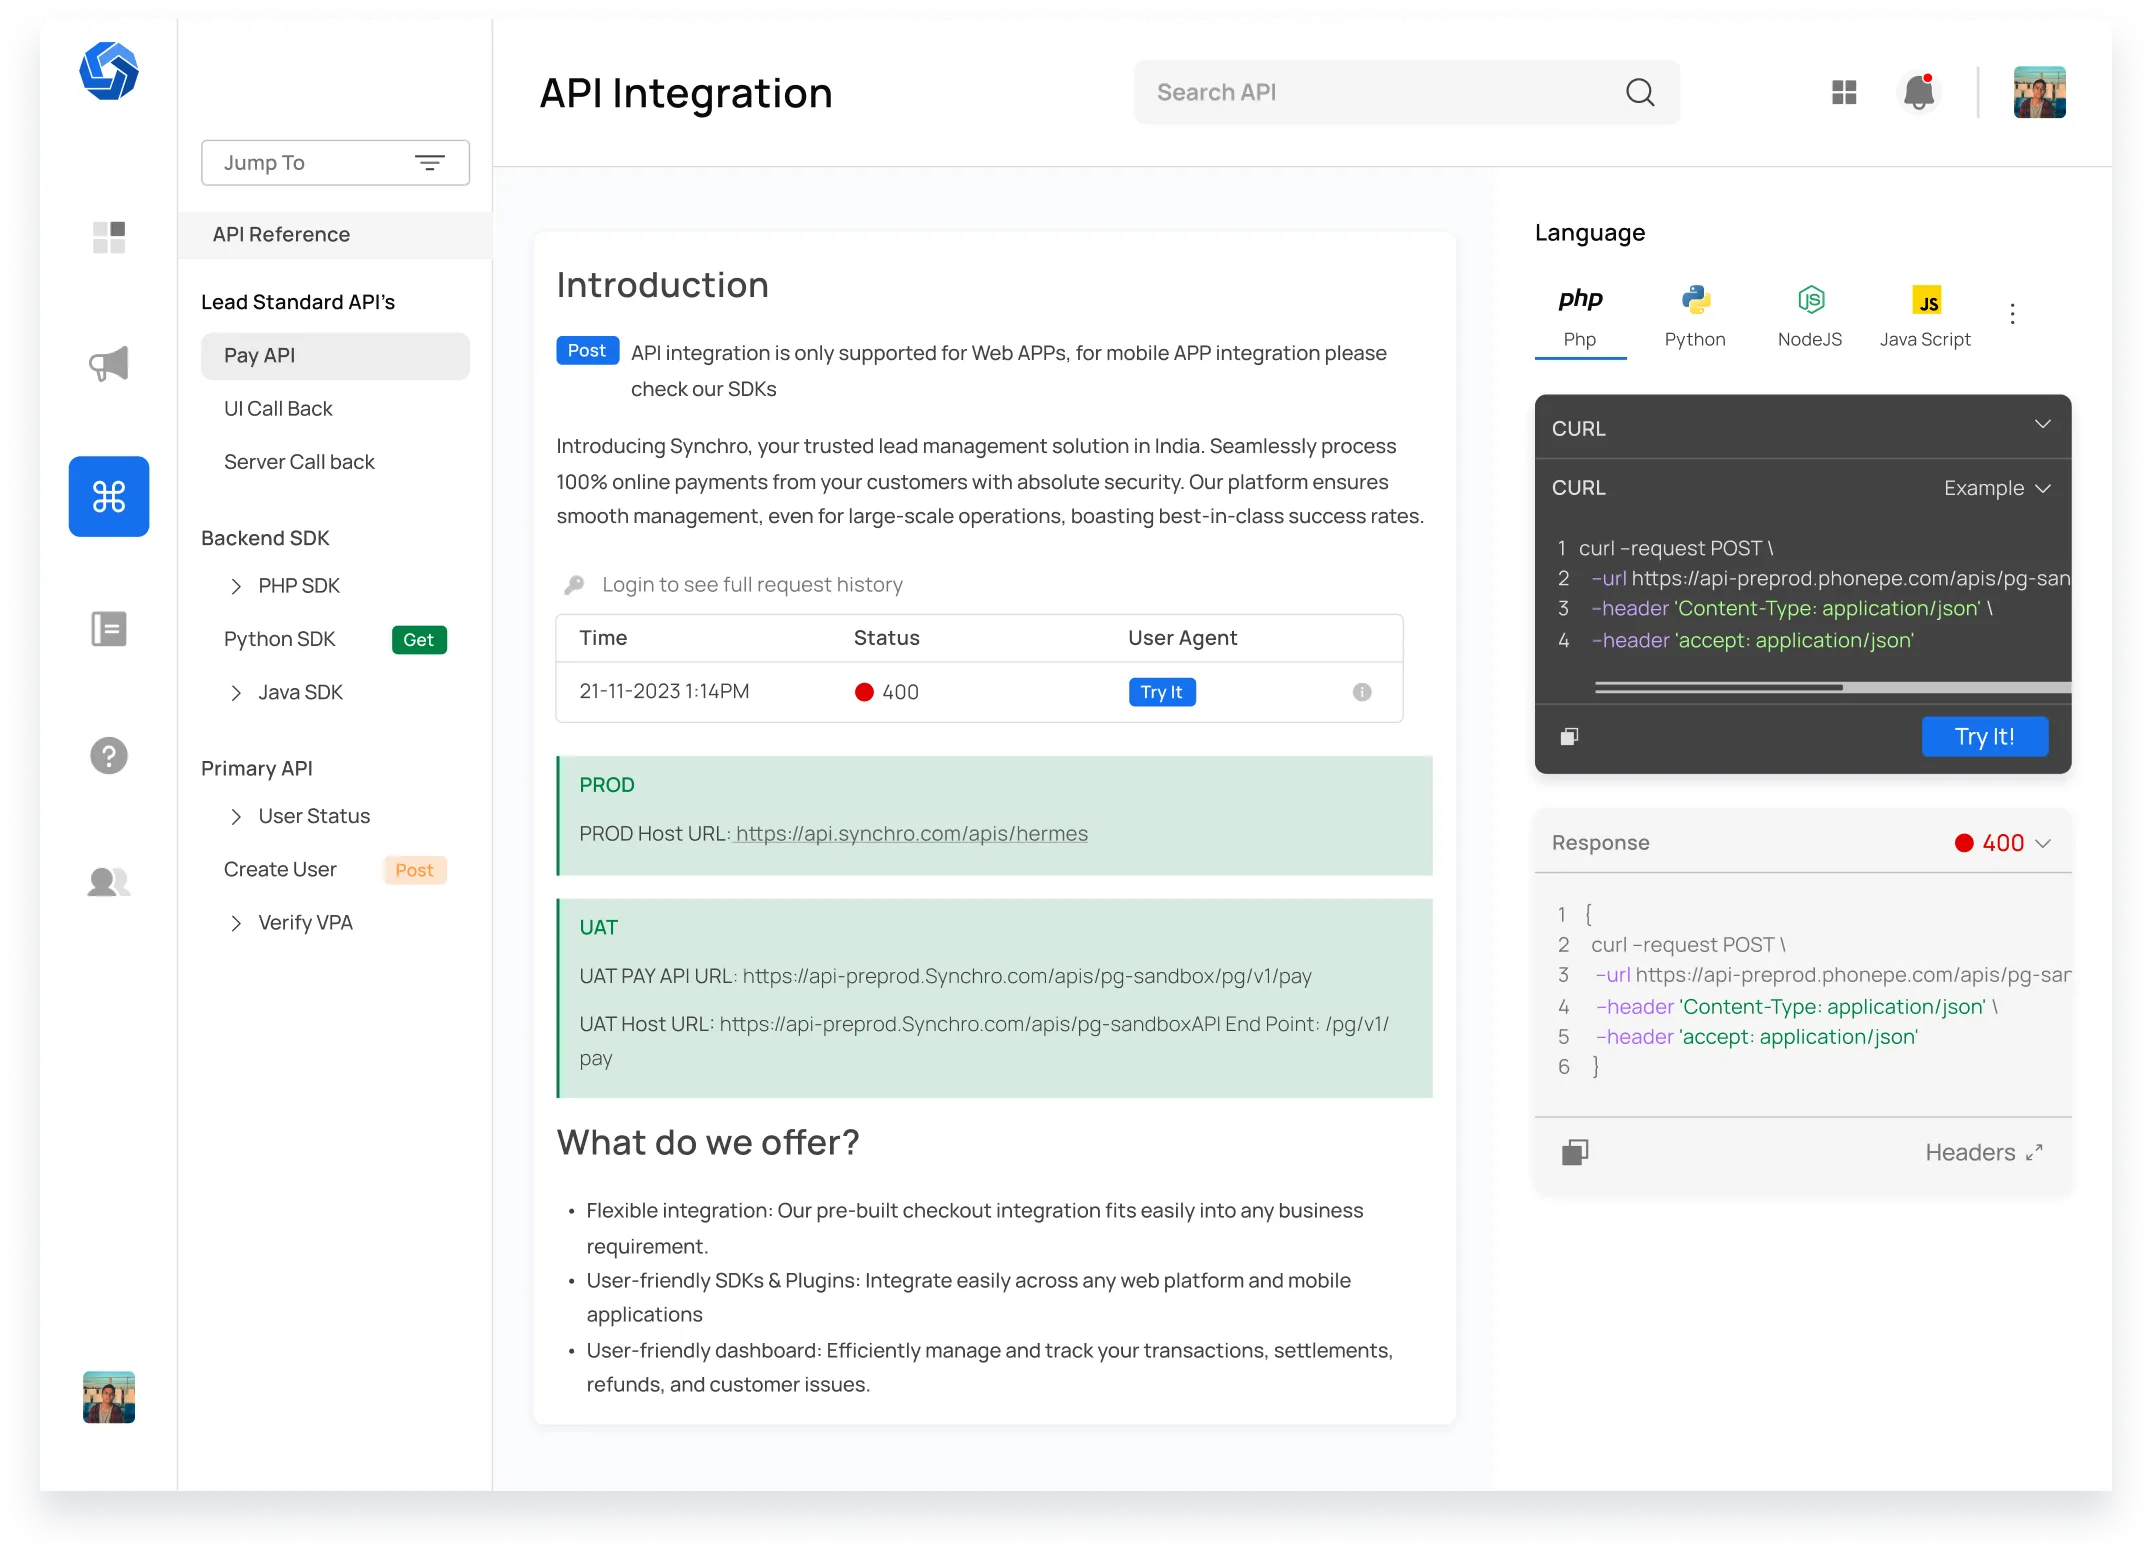Open the help question mark icon
The height and width of the screenshot is (1555, 2152).
[x=109, y=756]
